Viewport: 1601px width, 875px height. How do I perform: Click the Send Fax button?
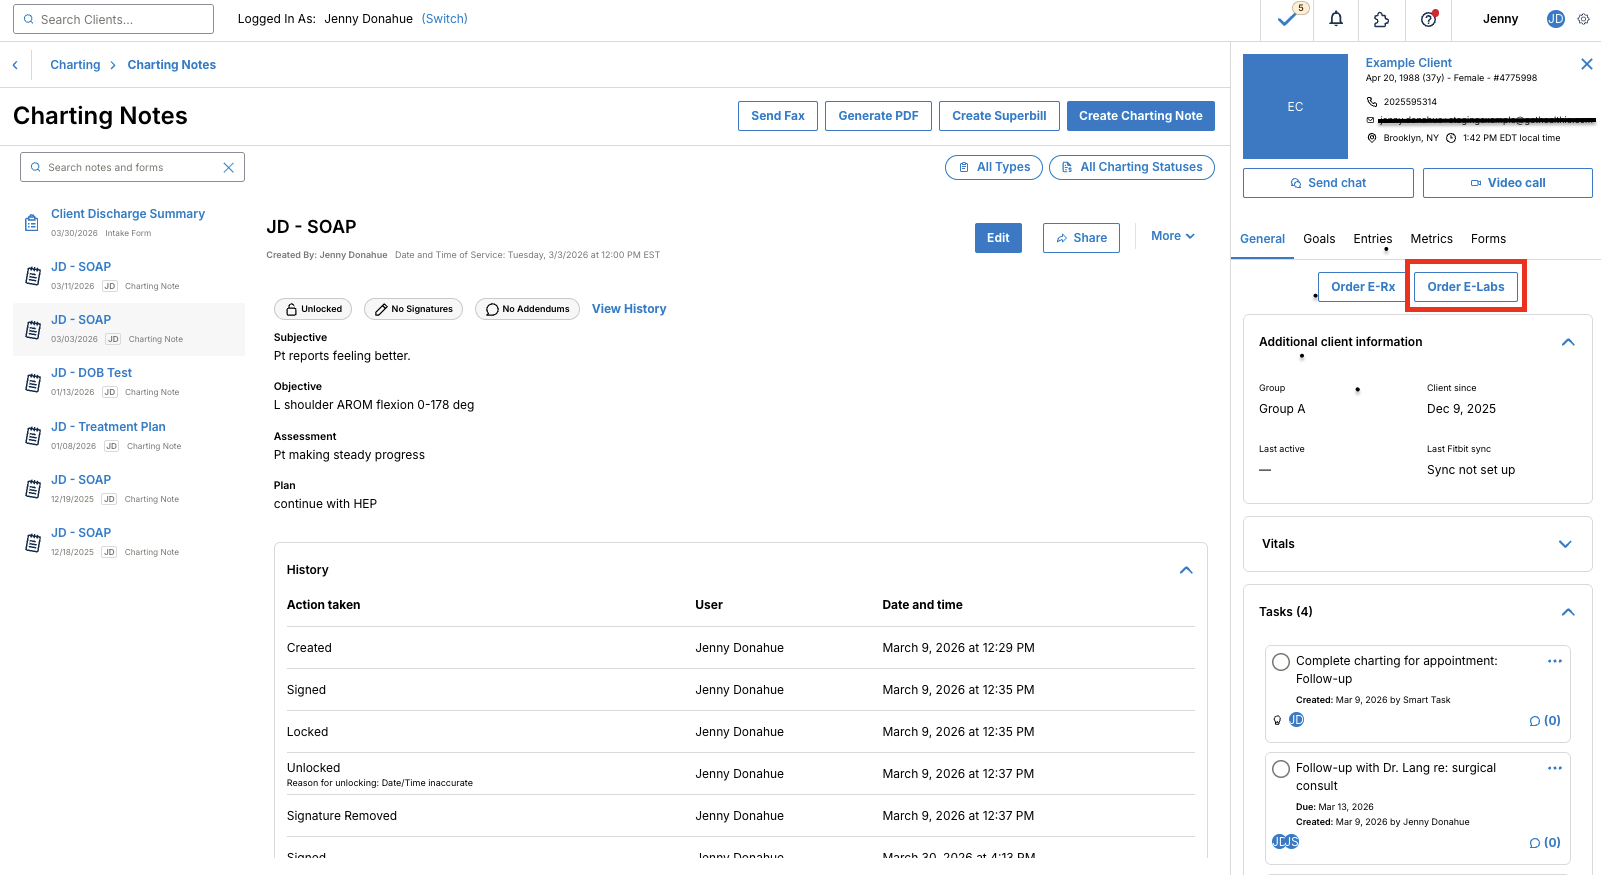[778, 116]
